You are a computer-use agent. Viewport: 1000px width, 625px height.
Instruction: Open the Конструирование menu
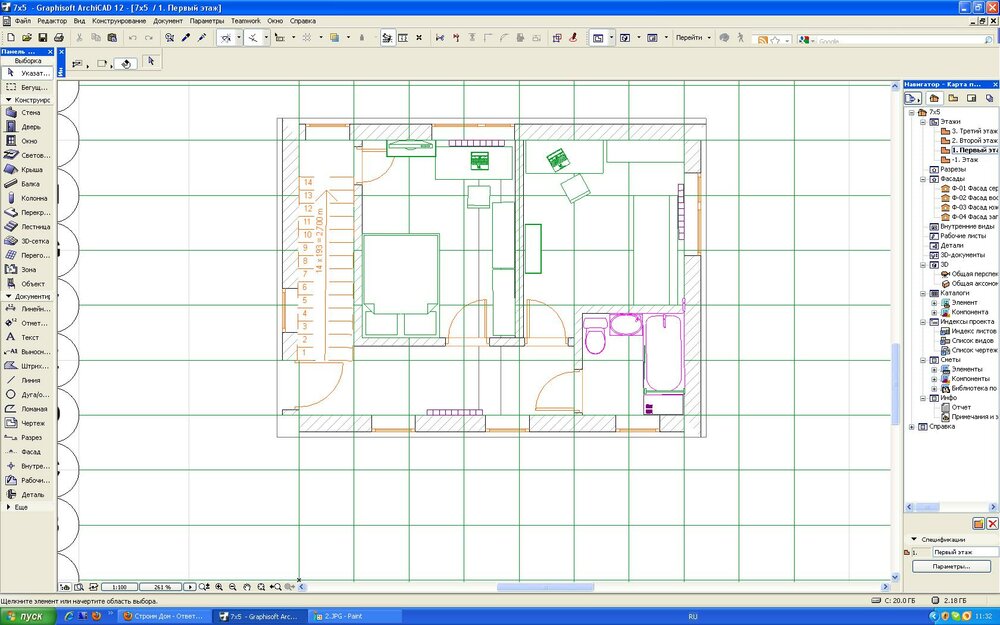click(x=118, y=20)
